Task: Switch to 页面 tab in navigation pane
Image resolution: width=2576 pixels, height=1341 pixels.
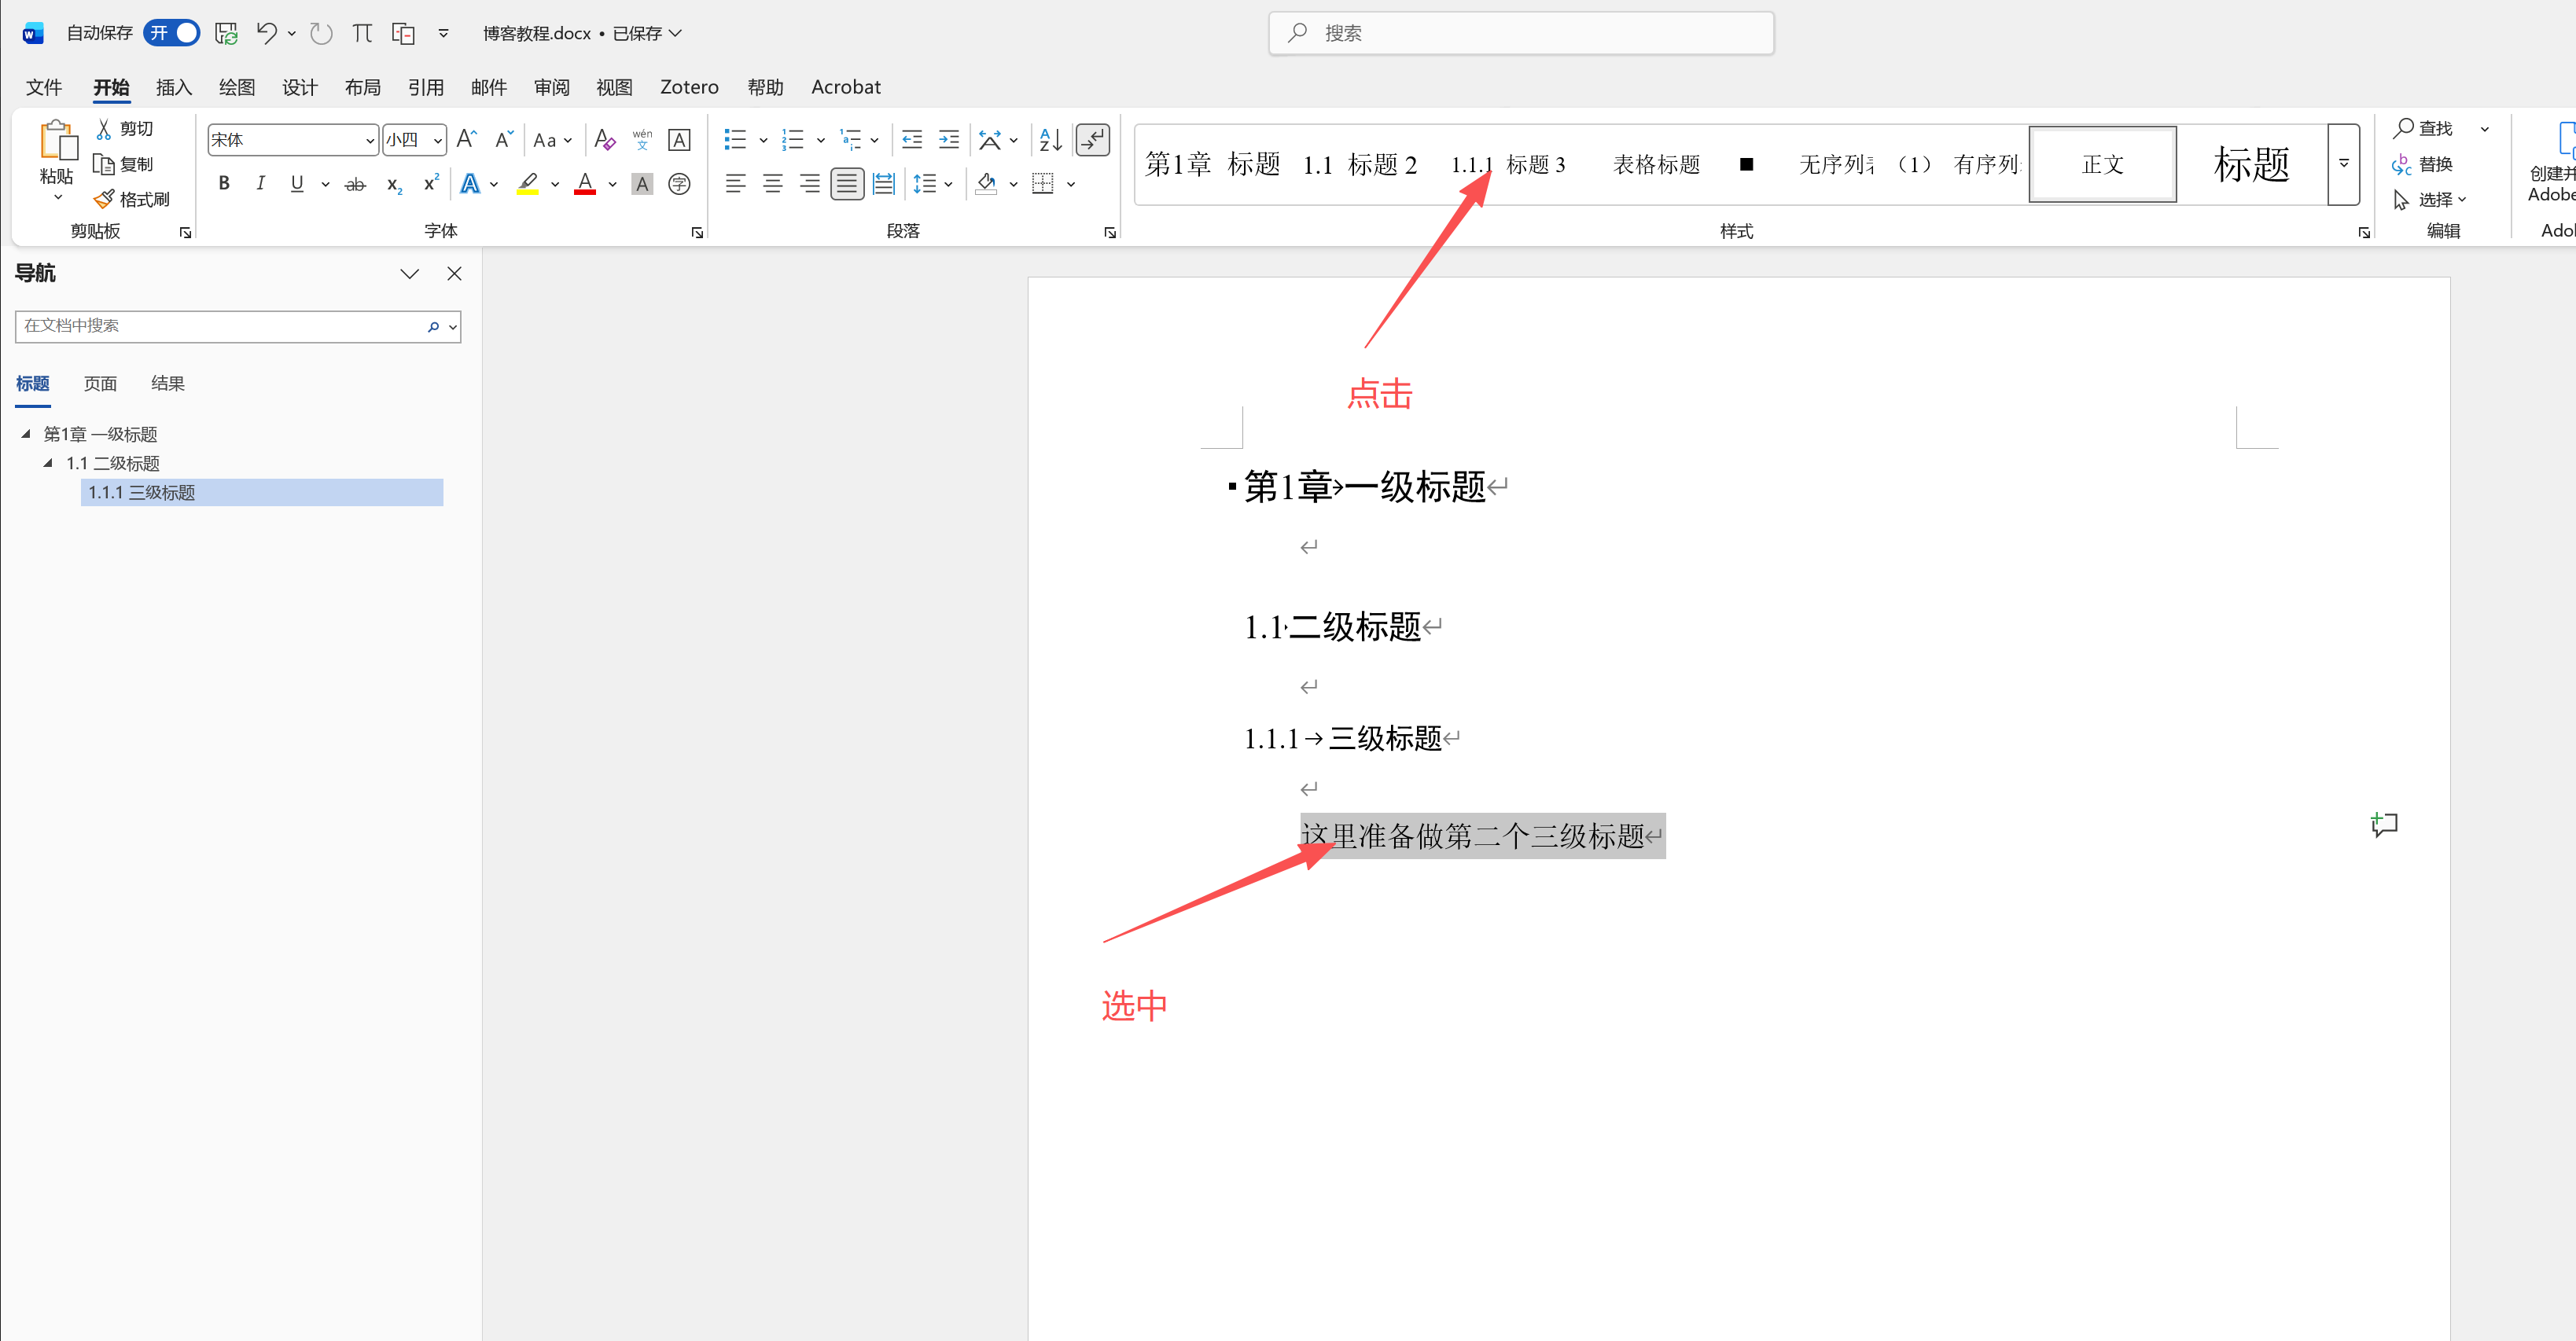Action: (x=100, y=384)
